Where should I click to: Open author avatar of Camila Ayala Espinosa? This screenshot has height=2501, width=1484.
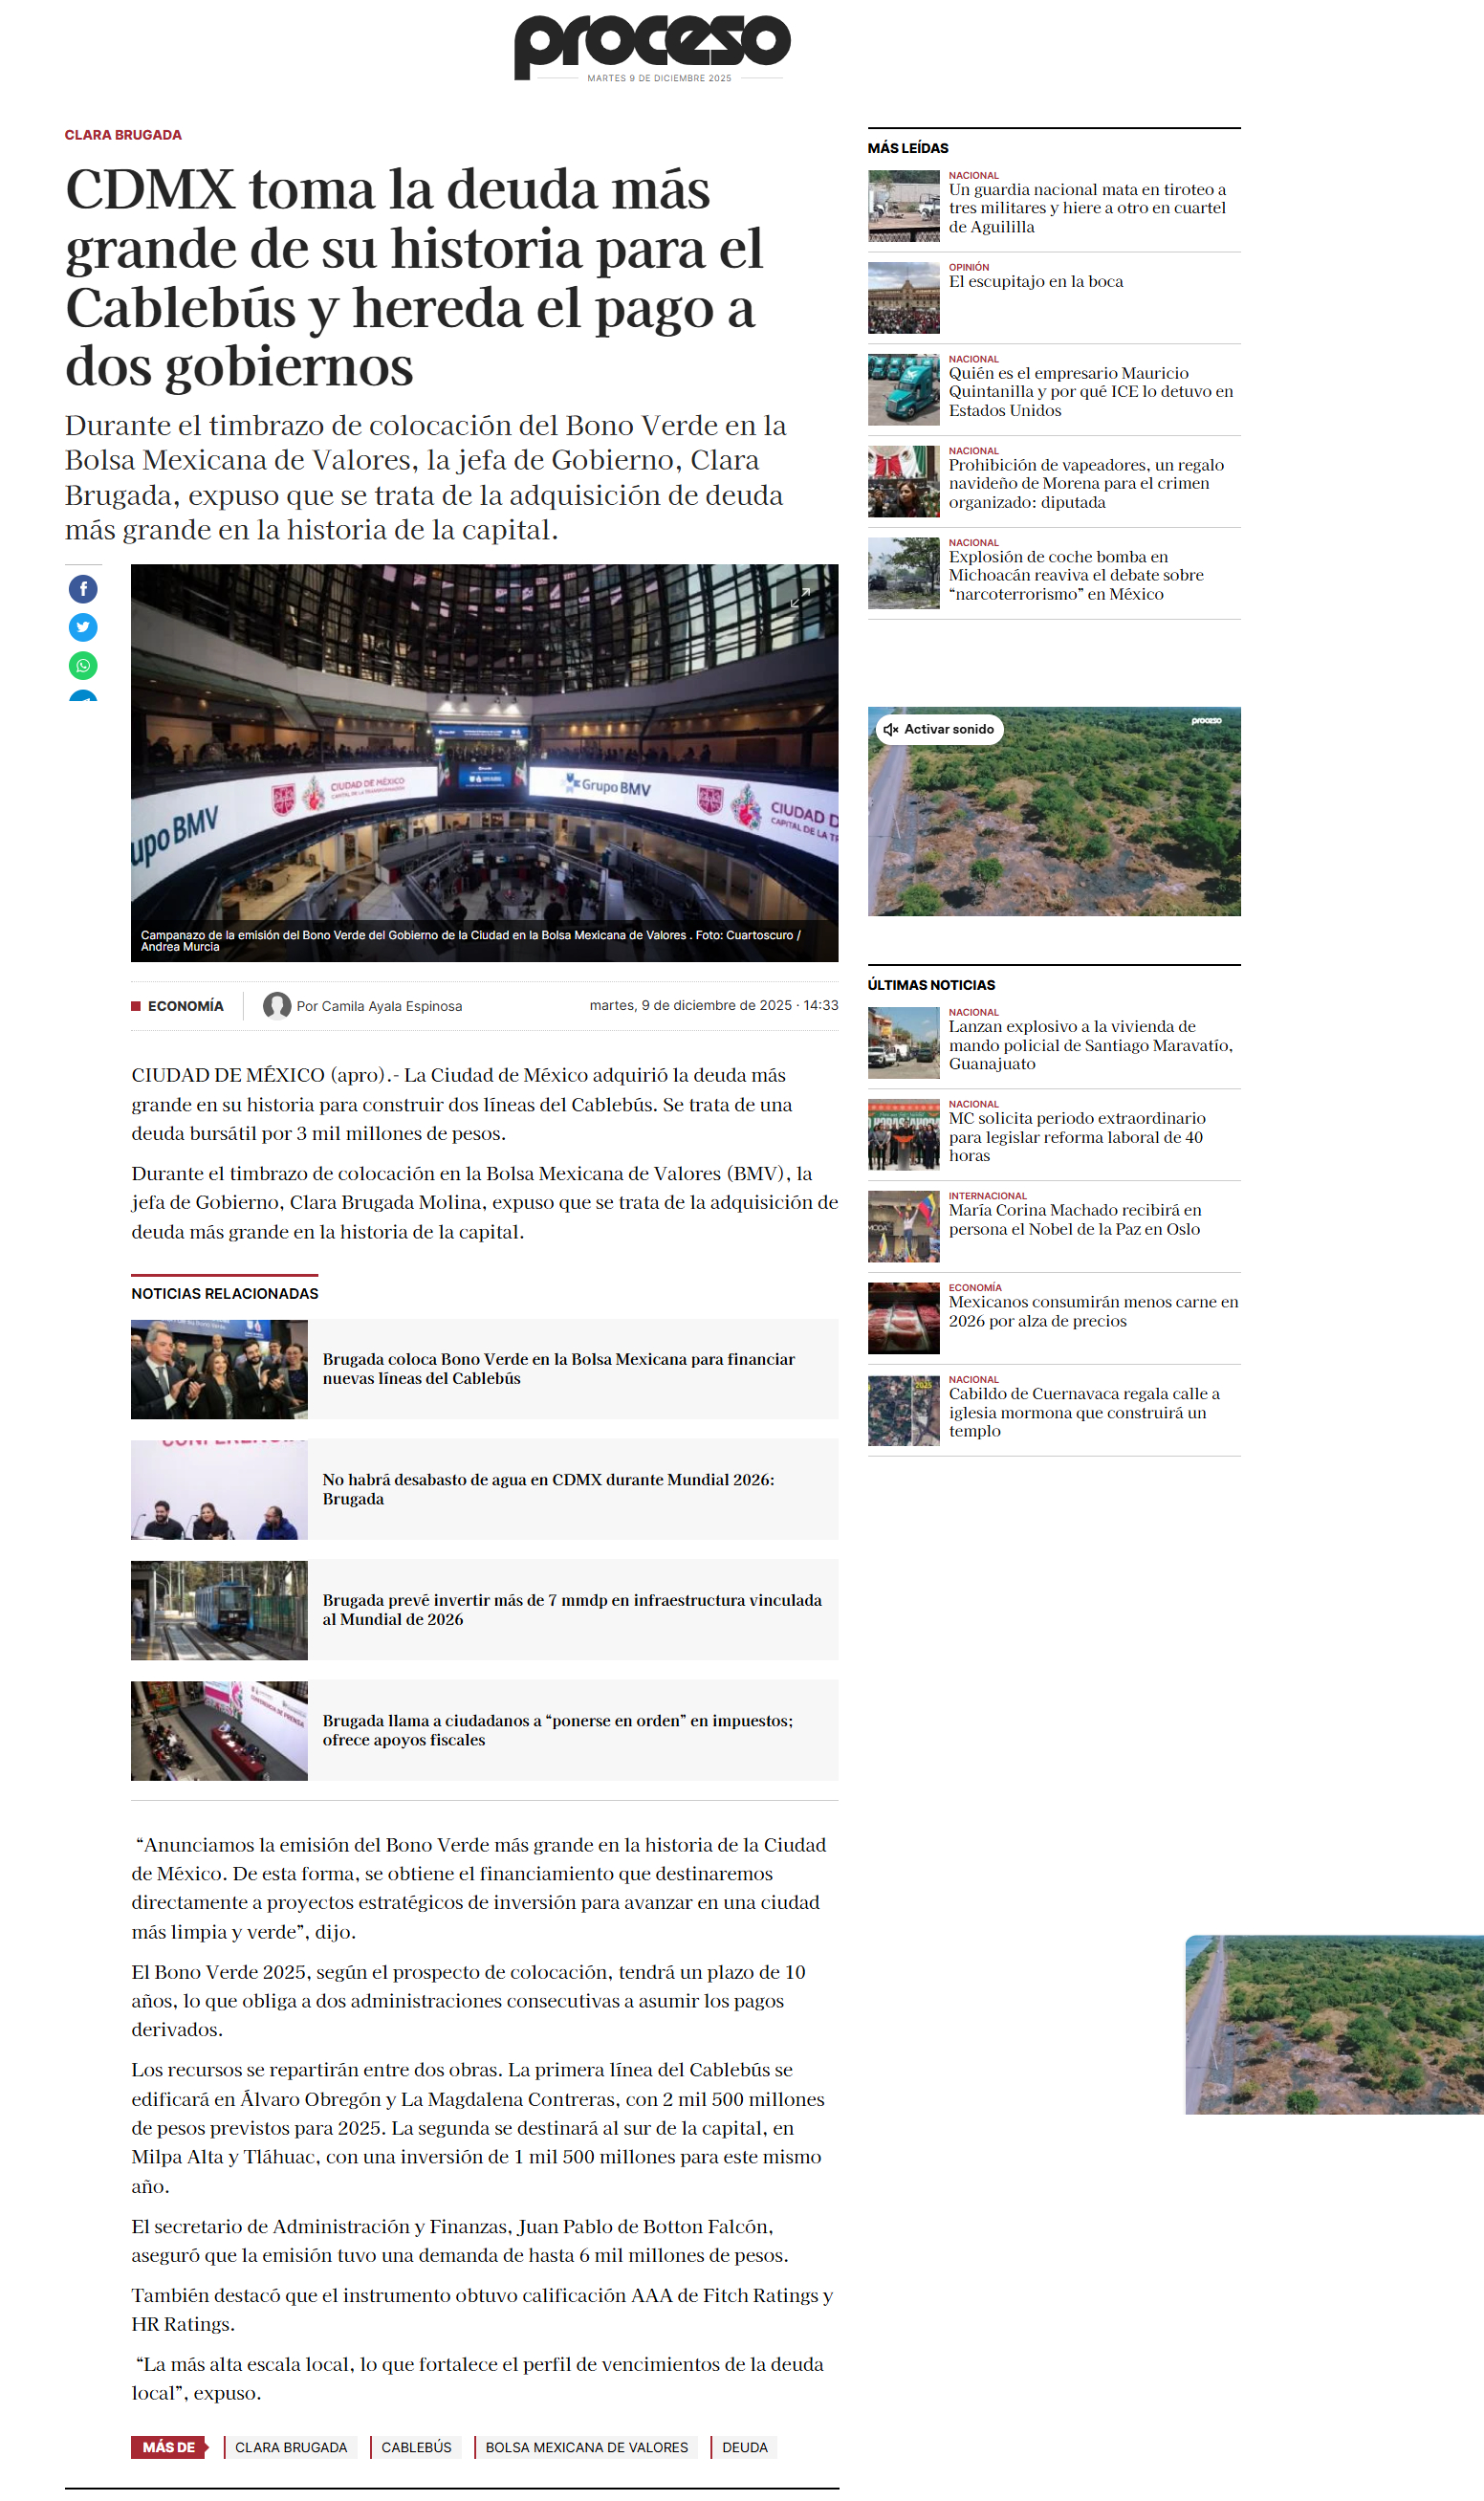[x=277, y=1006]
